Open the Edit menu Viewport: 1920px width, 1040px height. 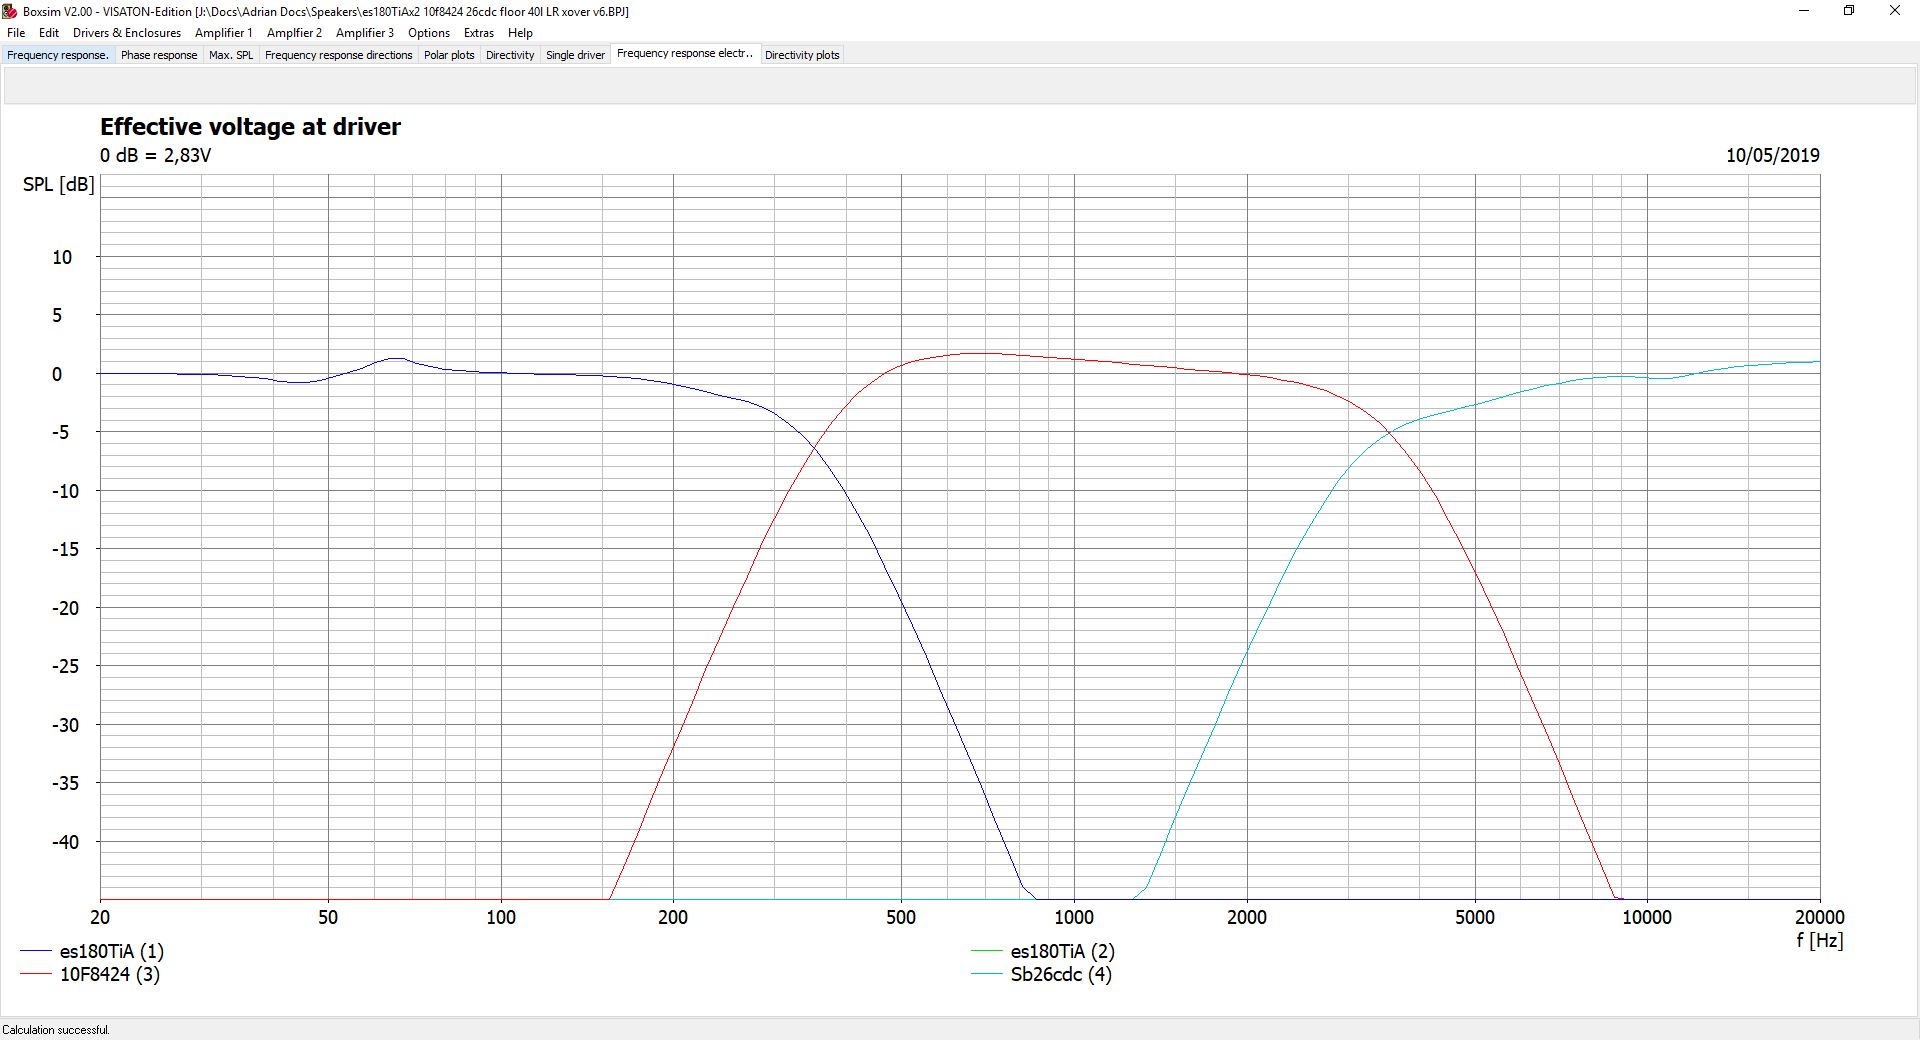point(48,33)
